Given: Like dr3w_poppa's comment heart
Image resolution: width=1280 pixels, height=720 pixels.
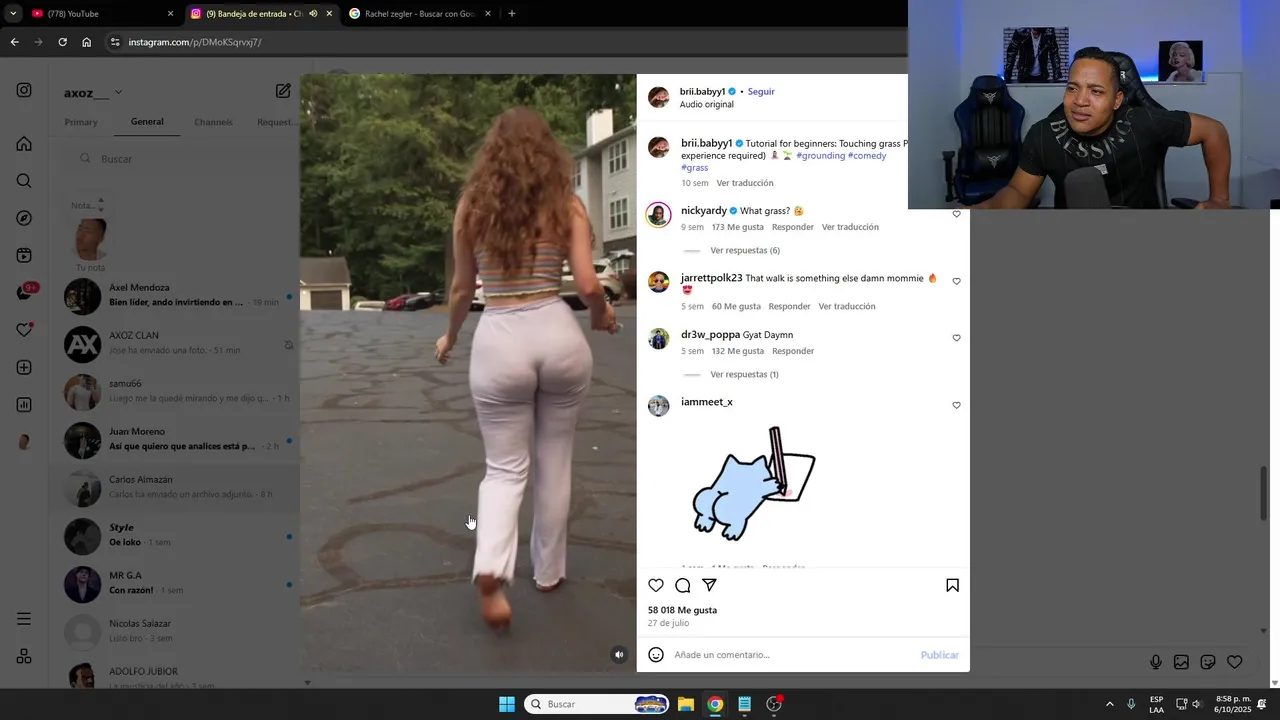Looking at the screenshot, I should click(956, 338).
